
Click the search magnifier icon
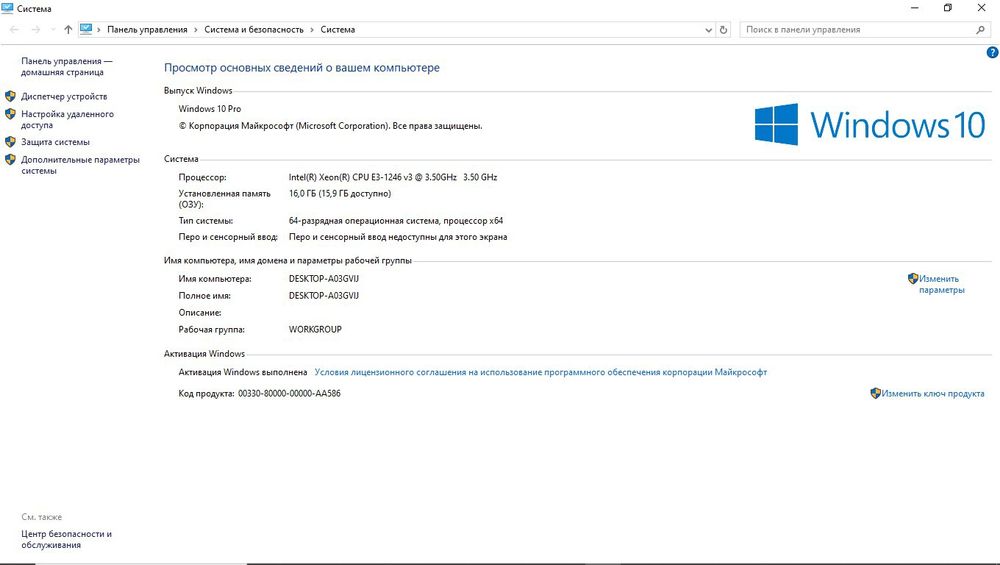pos(980,29)
